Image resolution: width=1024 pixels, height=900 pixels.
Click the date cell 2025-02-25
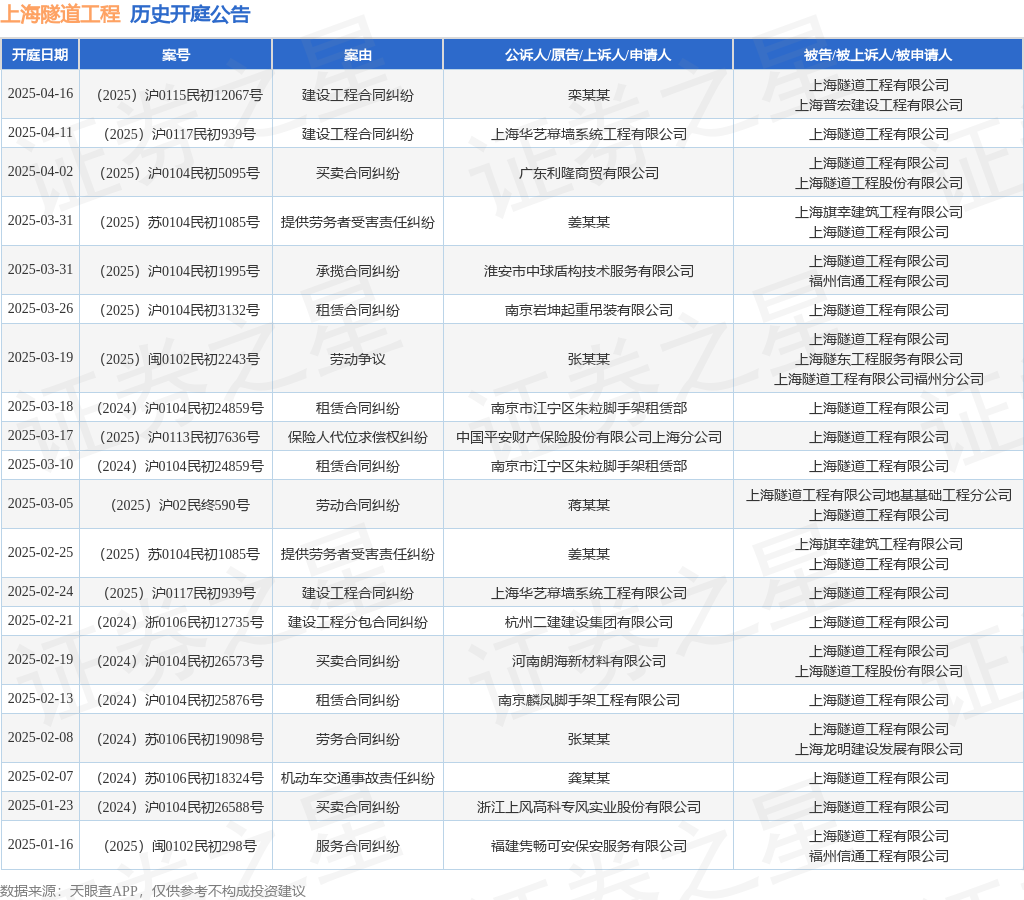click(x=40, y=552)
